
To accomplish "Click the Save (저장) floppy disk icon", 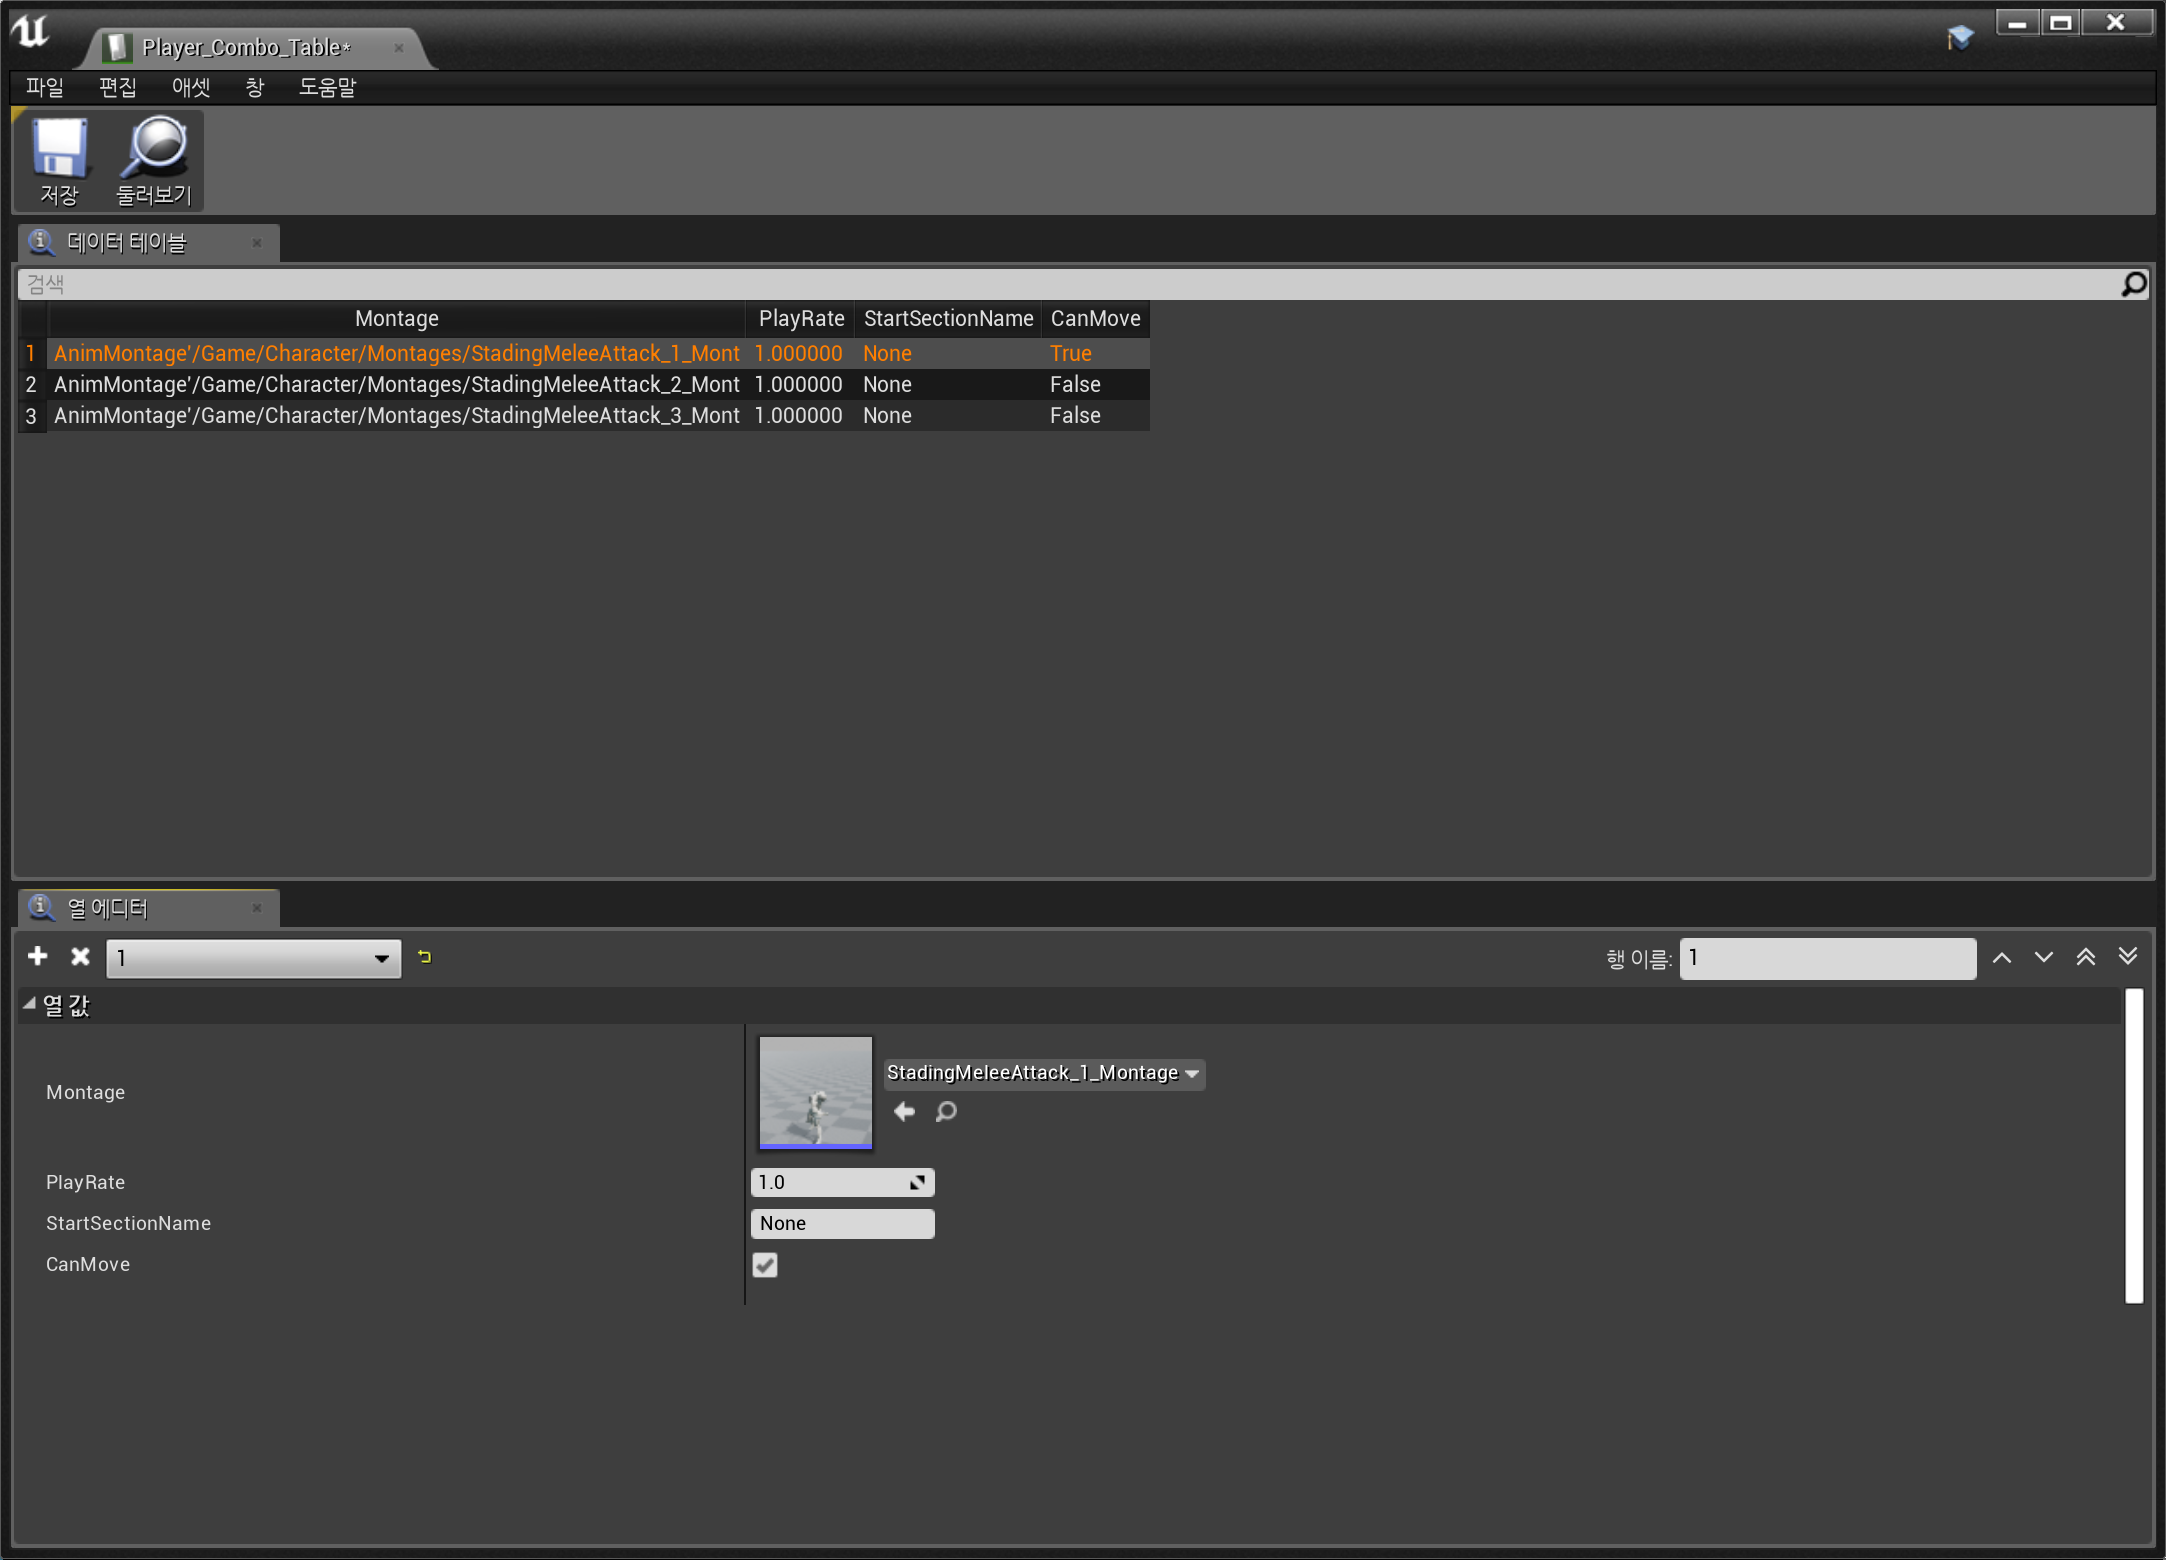I will click(x=59, y=150).
